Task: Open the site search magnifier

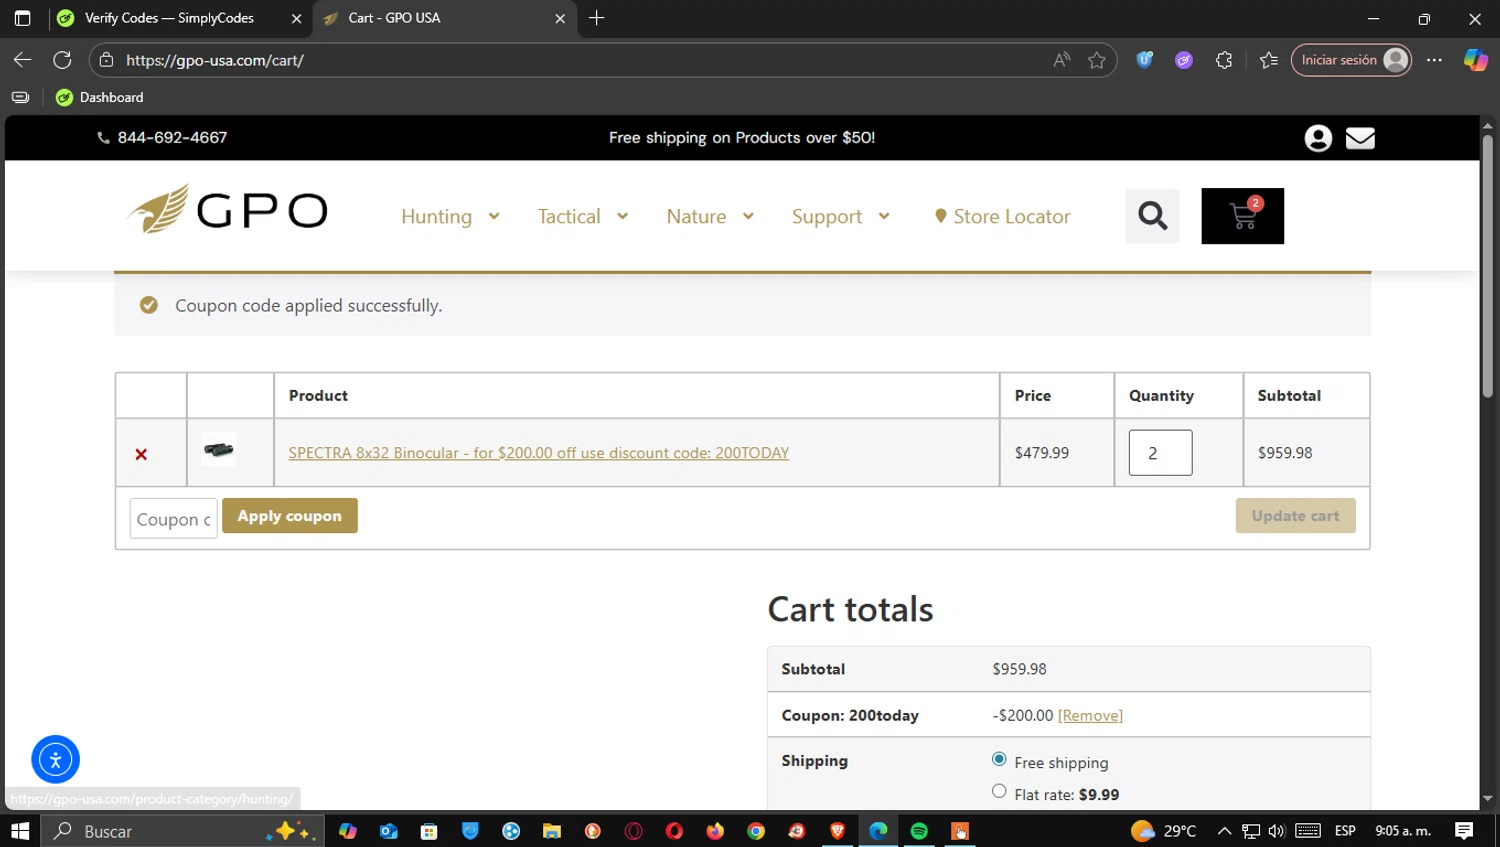Action: 1152,216
